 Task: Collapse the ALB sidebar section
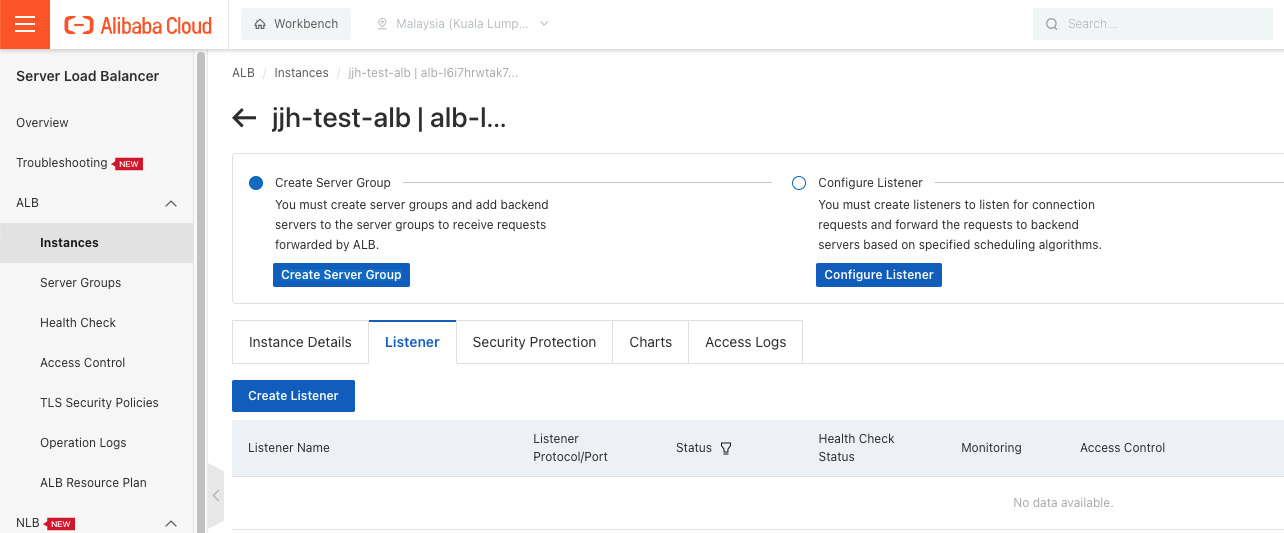[x=171, y=203]
